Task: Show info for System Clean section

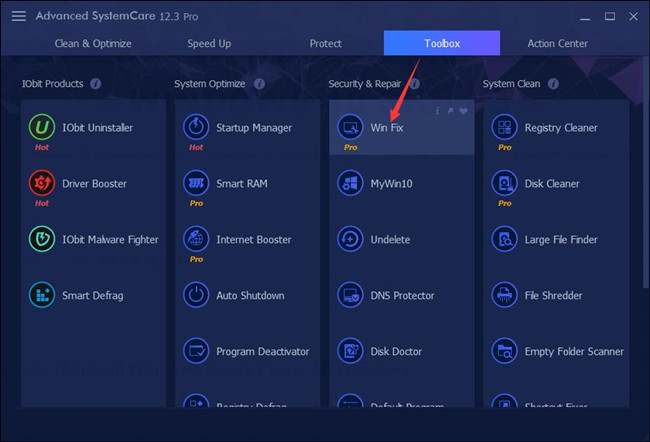Action: (553, 84)
